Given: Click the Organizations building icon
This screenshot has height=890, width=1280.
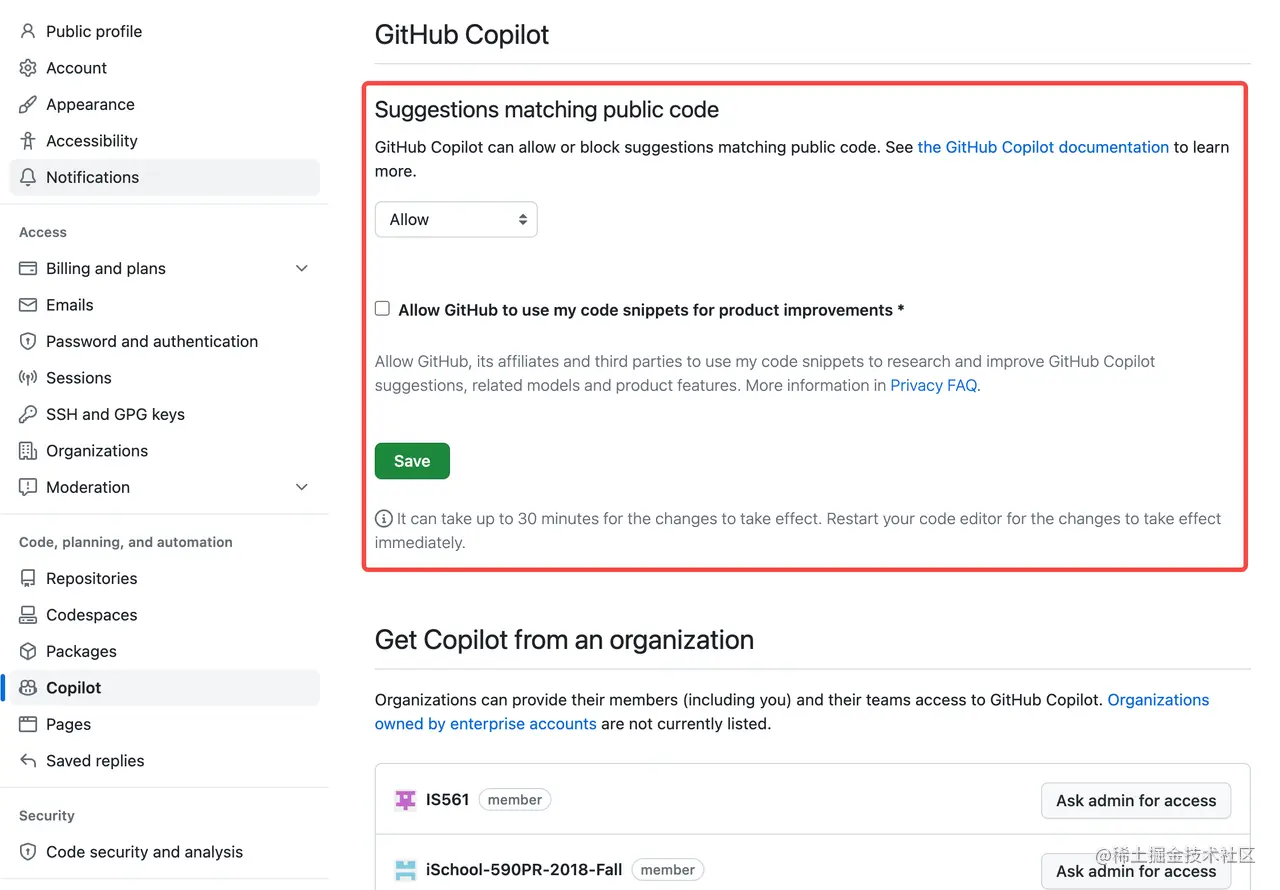Looking at the screenshot, I should click(28, 451).
